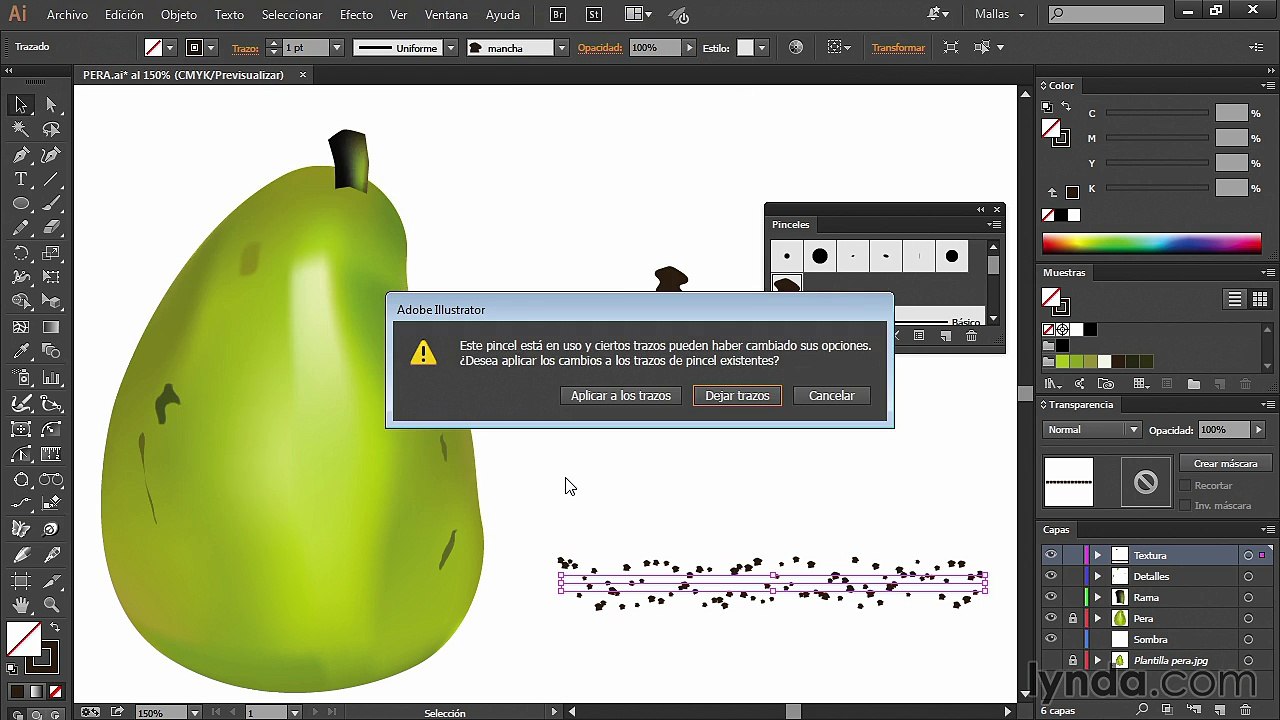The height and width of the screenshot is (720, 1280).
Task: Open the Uniforme stroke profile dropdown
Action: (x=451, y=48)
